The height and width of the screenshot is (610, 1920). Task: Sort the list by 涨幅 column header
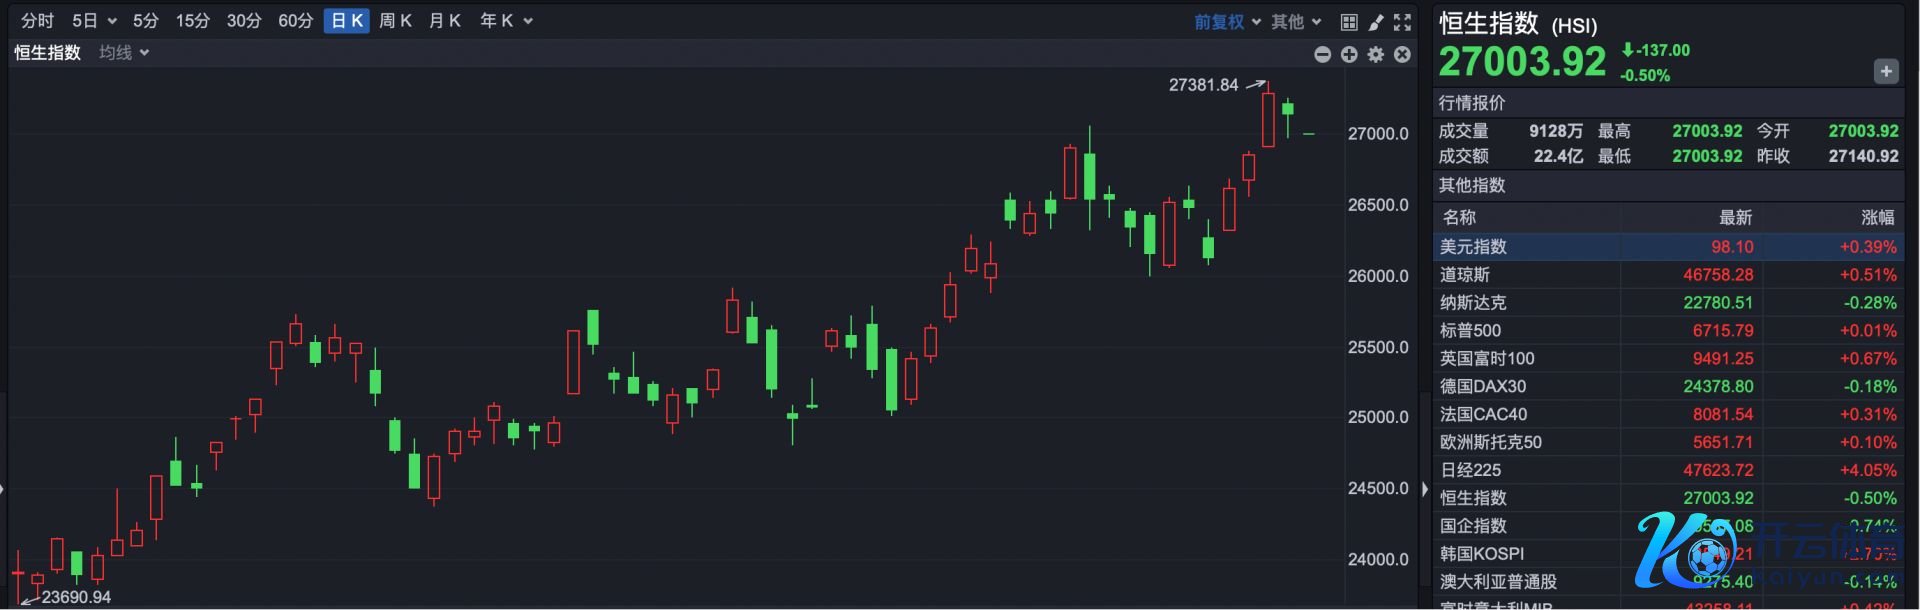coord(1877,217)
